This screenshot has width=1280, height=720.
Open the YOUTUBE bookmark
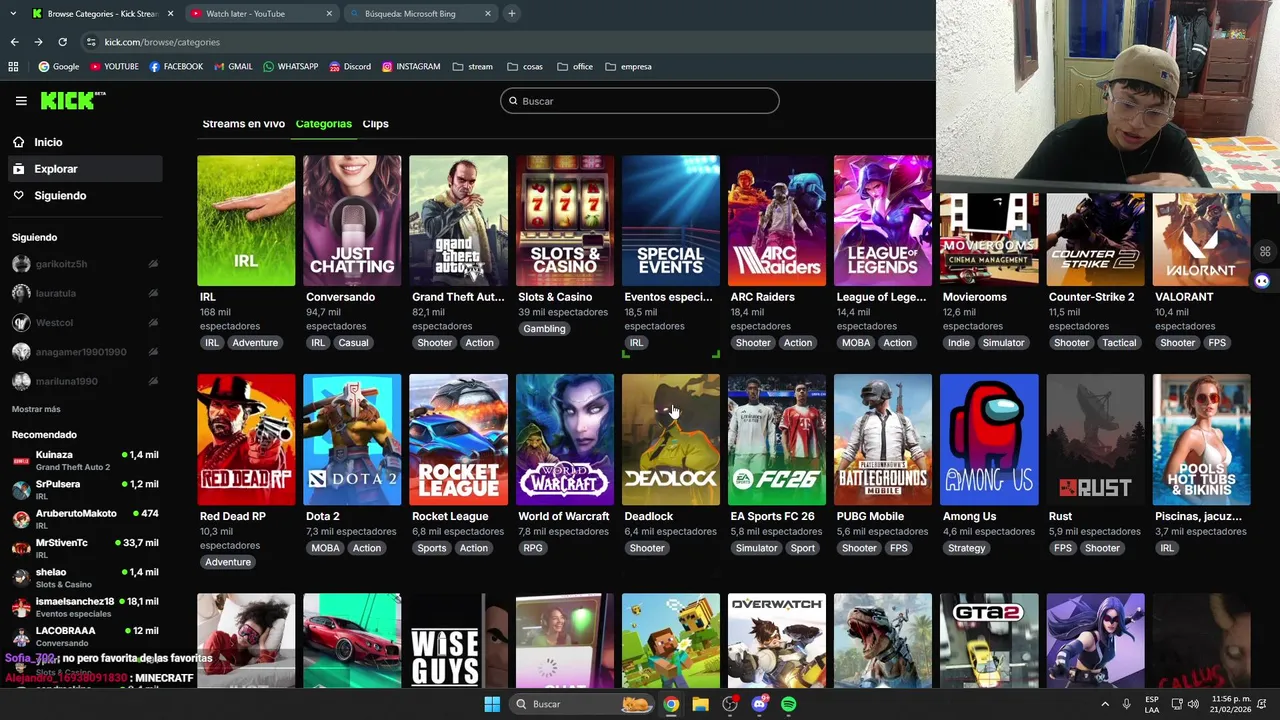click(114, 67)
